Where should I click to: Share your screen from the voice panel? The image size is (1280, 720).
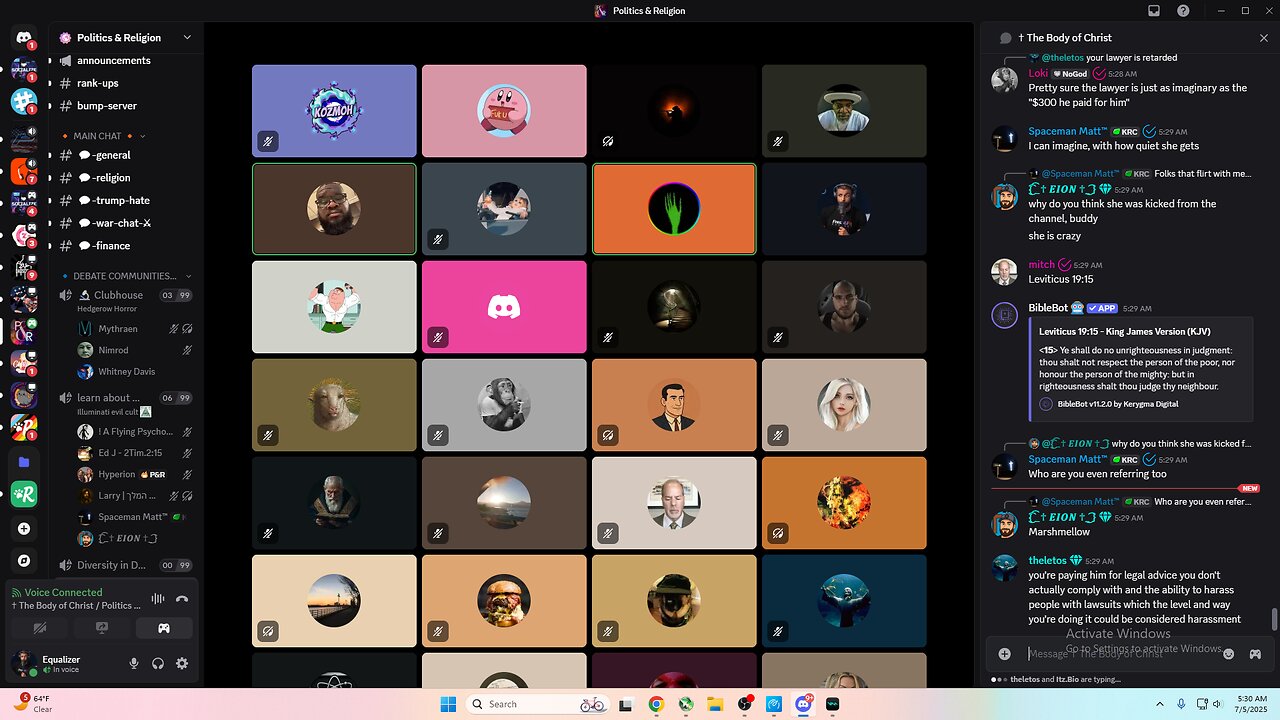(x=101, y=628)
